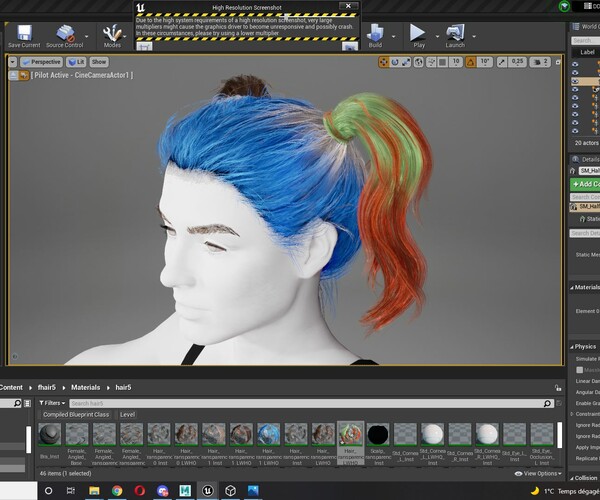The height and width of the screenshot is (500, 600).
Task: Select the scale gizmo tool in viewport
Action: pyautogui.click(x=406, y=62)
